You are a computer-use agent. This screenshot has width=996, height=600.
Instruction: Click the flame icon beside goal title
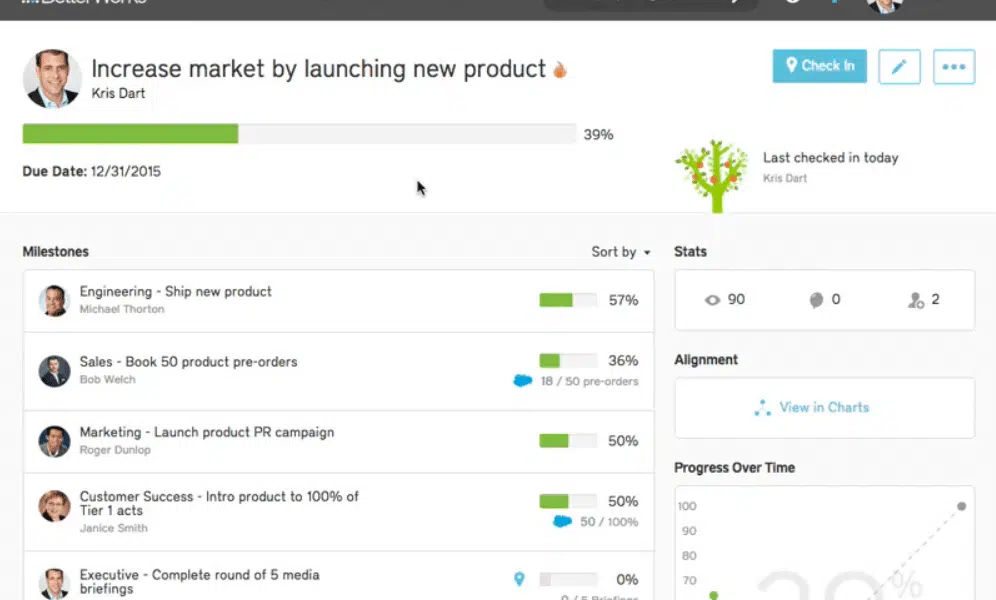[560, 70]
